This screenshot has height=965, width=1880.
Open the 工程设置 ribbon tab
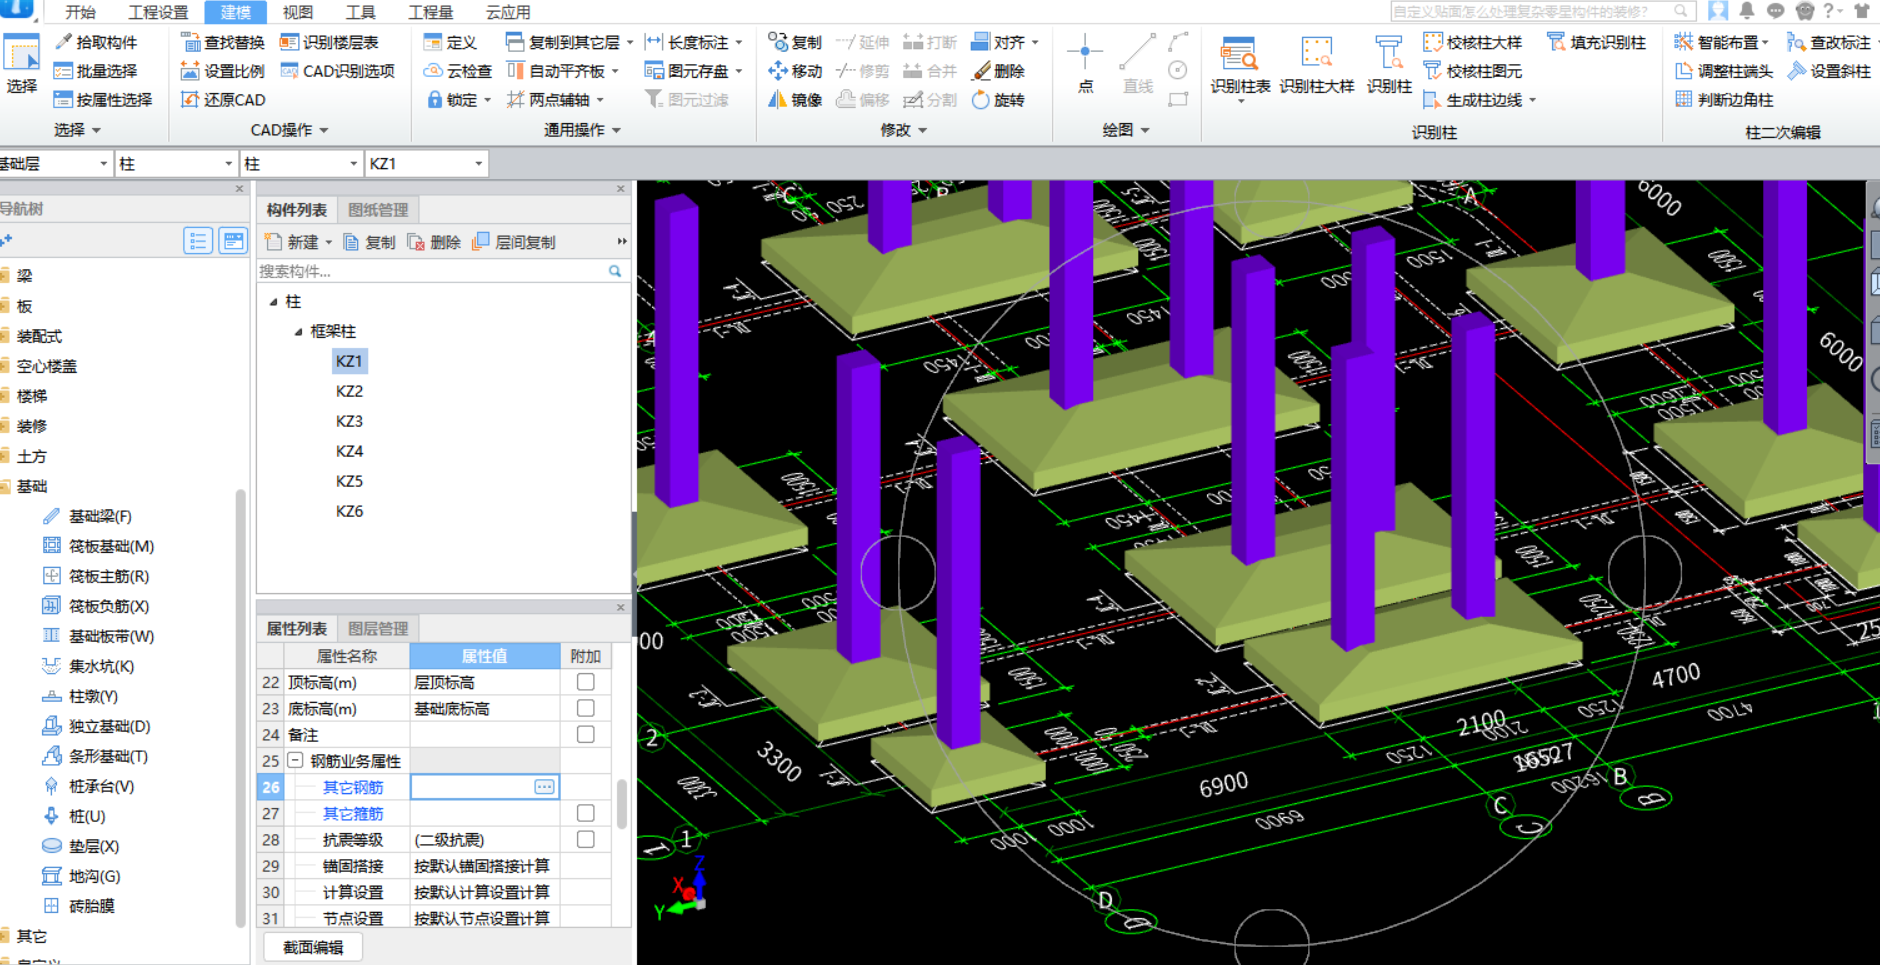click(158, 12)
